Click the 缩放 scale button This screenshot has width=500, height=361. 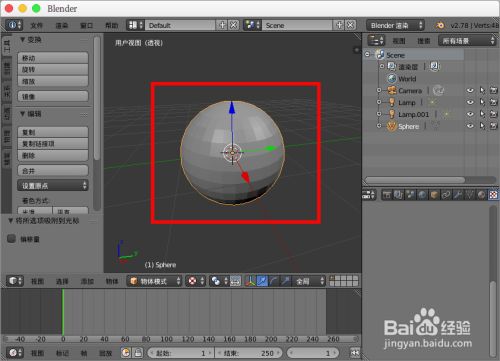click(53, 81)
